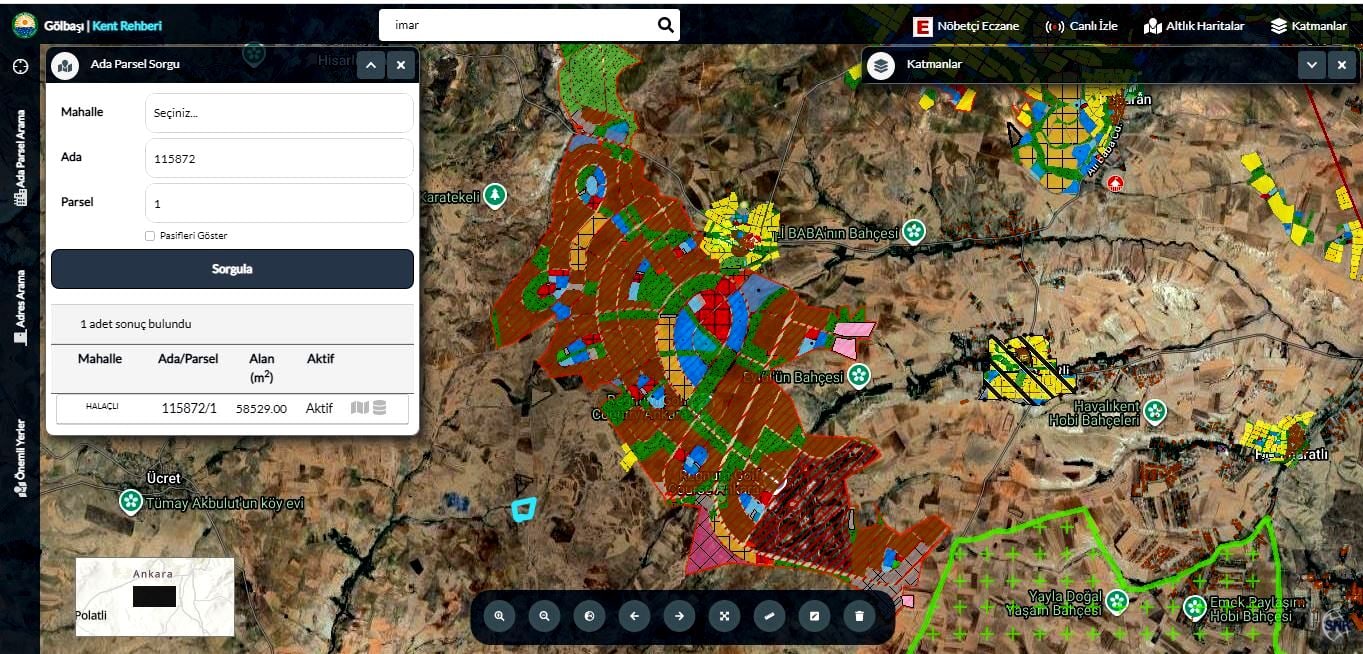Screen dimensions: 1363x654
Task: Show parcel 115872/1 on map icon
Action: tap(360, 408)
